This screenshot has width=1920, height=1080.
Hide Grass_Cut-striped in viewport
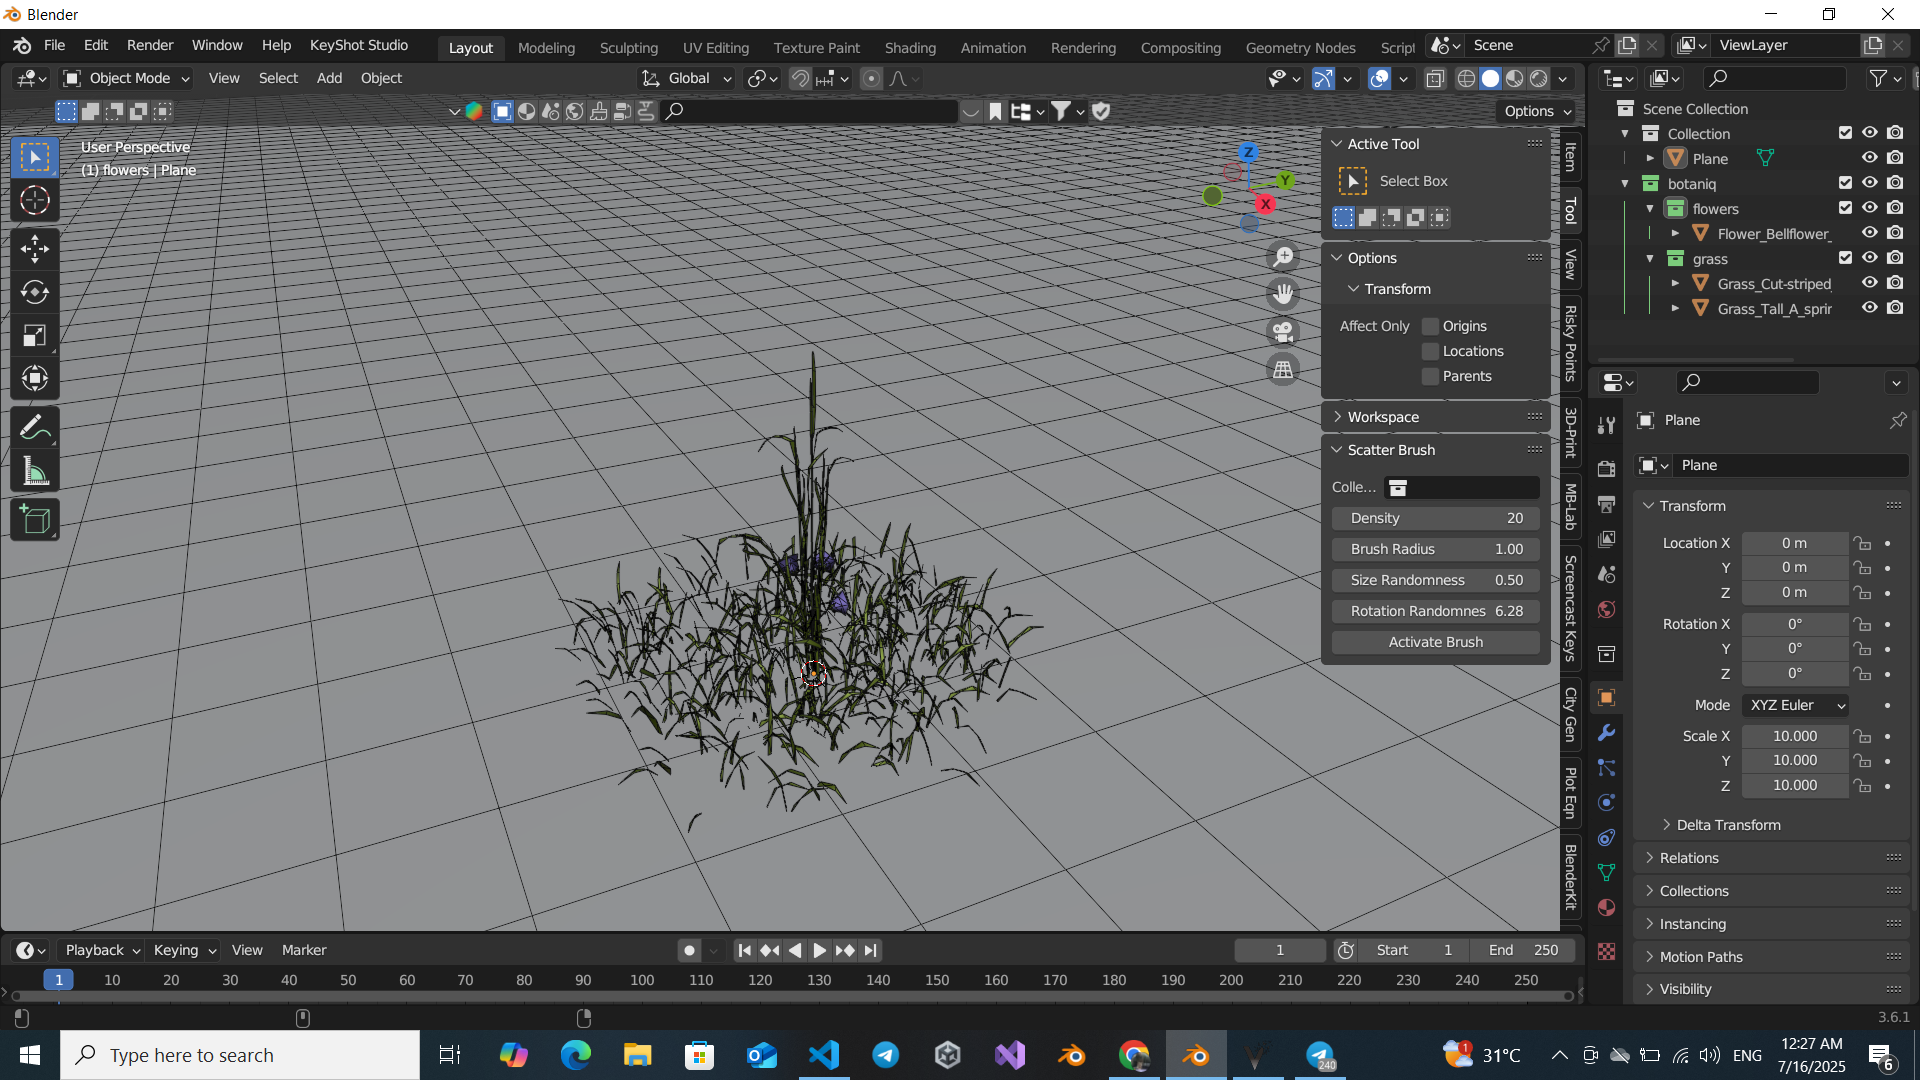coord(1869,283)
